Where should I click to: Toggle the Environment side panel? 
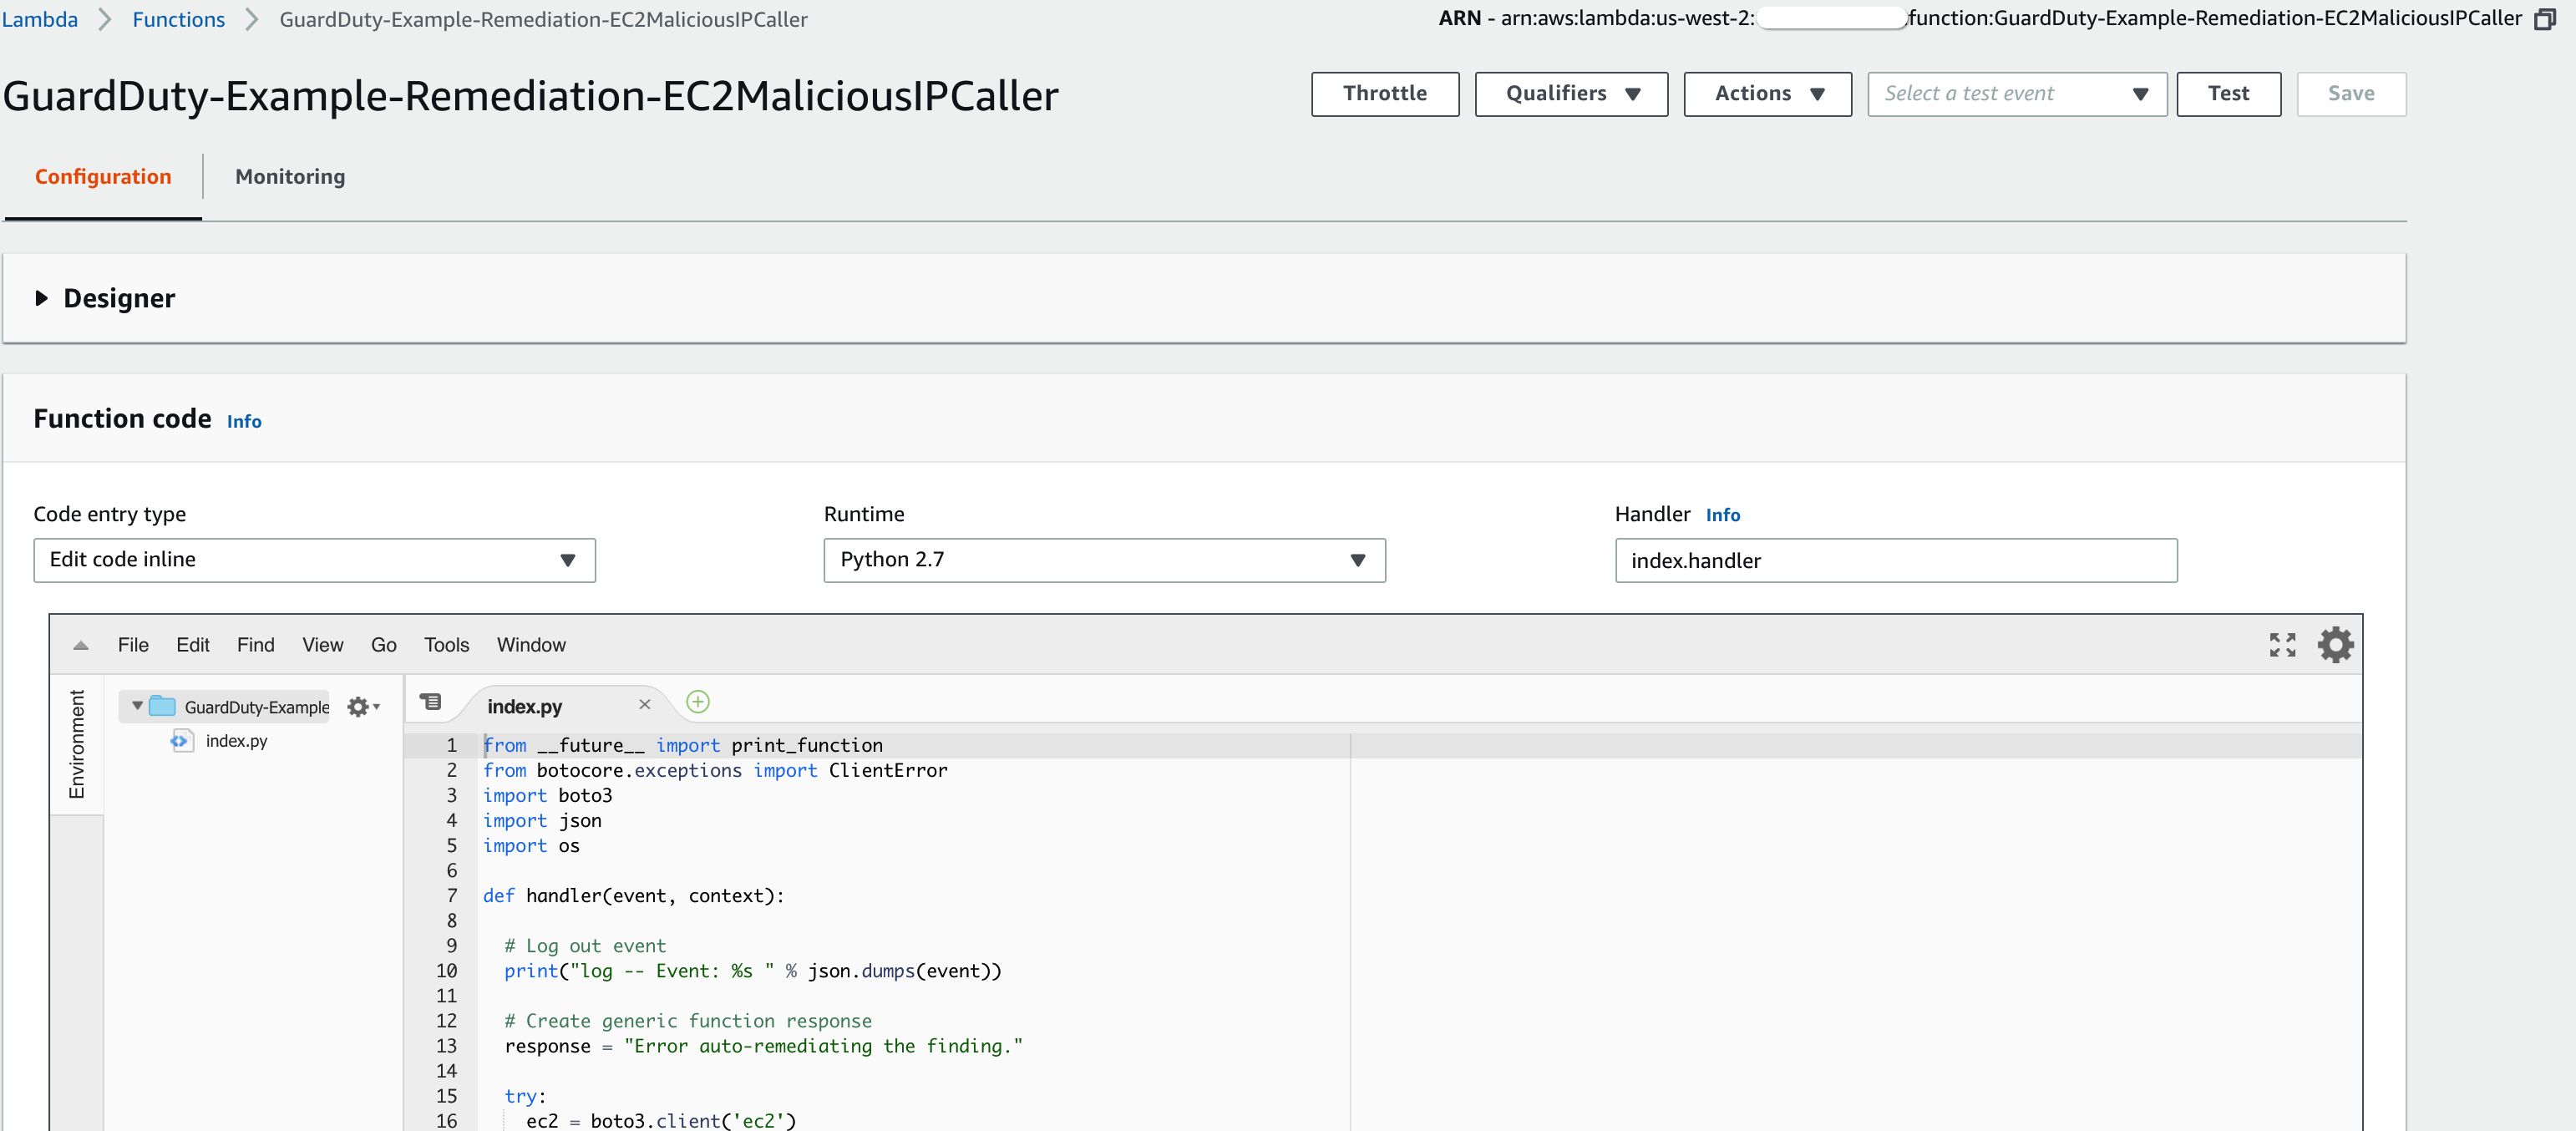point(76,744)
